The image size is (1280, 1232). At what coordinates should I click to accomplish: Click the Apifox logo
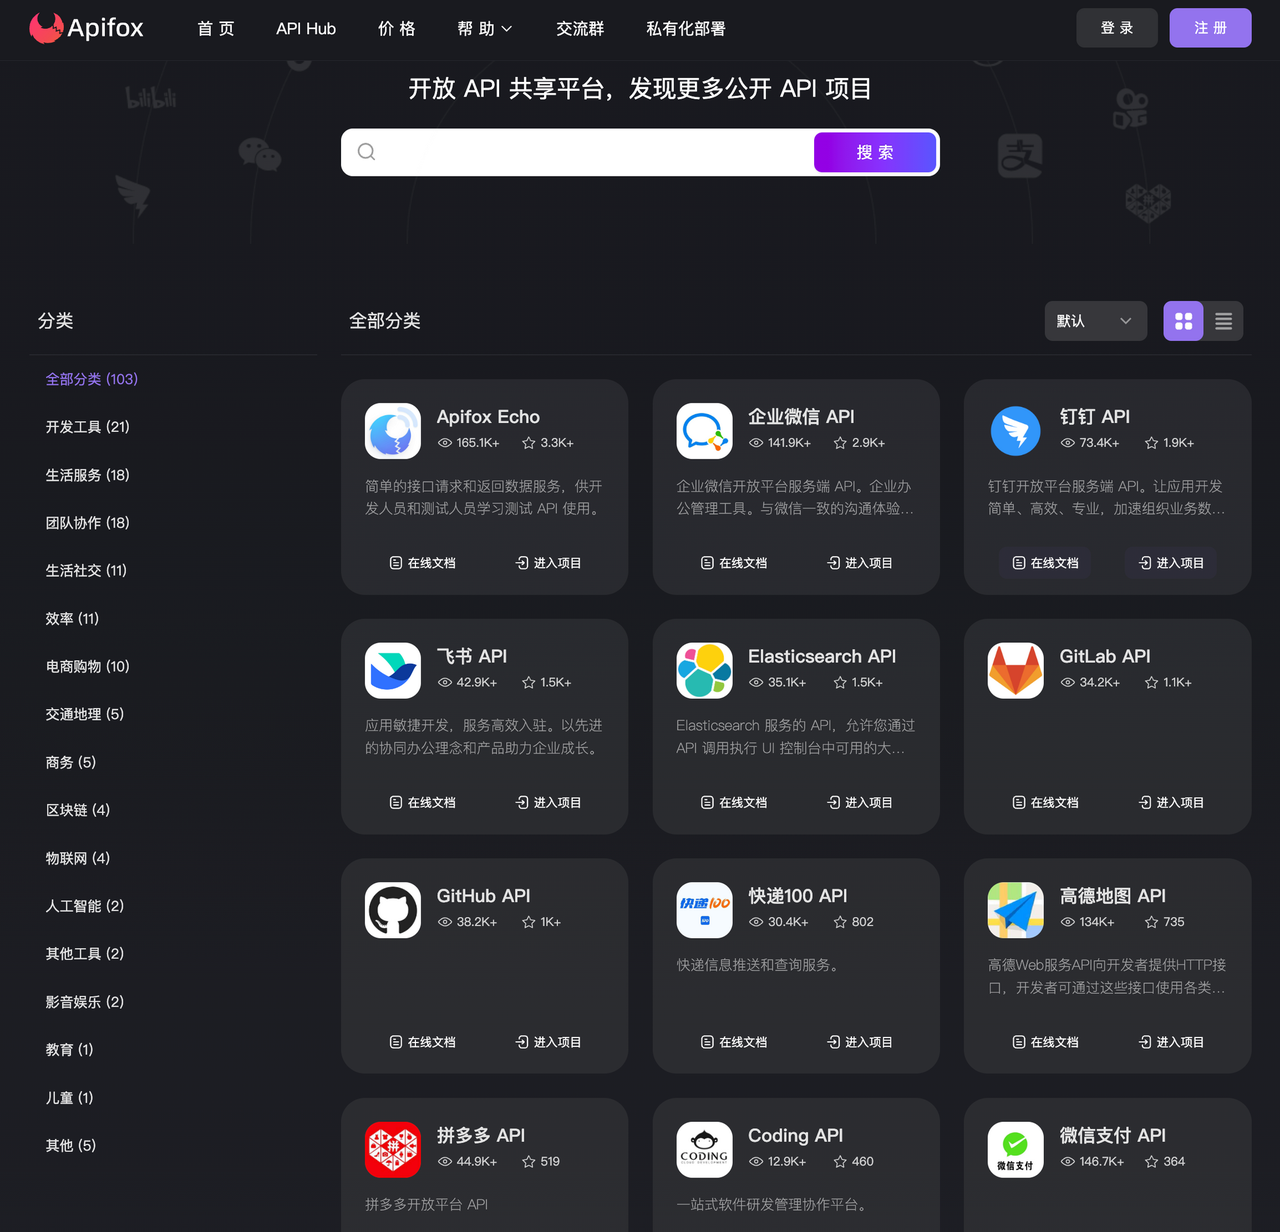[x=87, y=28]
